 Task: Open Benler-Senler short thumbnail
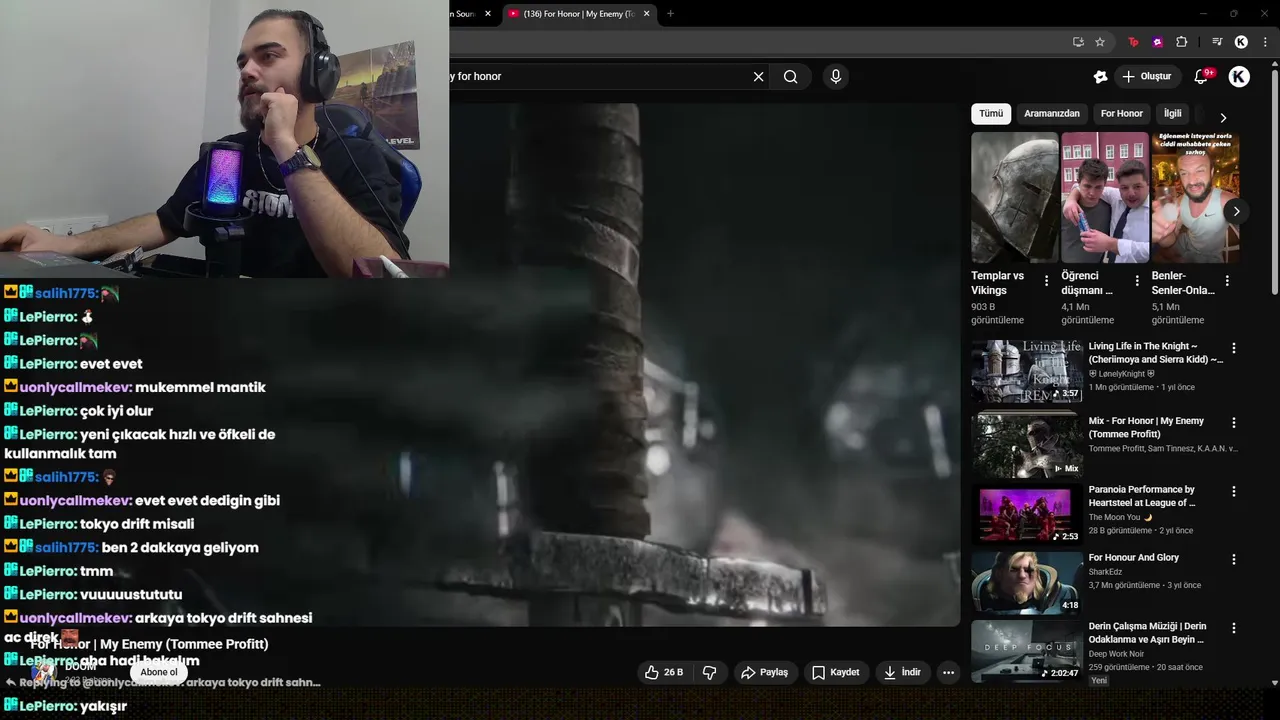[1195, 197]
